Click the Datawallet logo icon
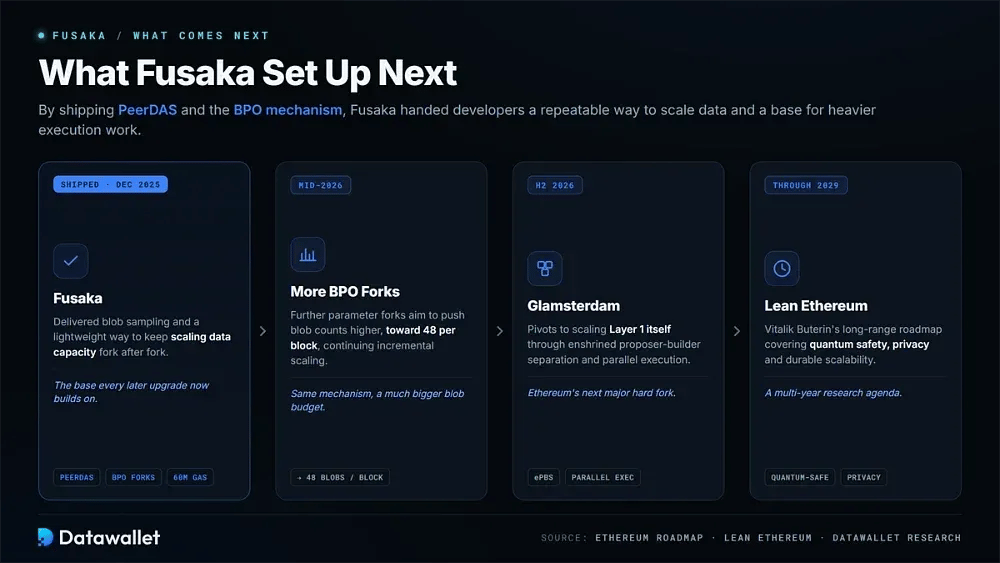Screen dimensions: 1000x563 [45, 537]
